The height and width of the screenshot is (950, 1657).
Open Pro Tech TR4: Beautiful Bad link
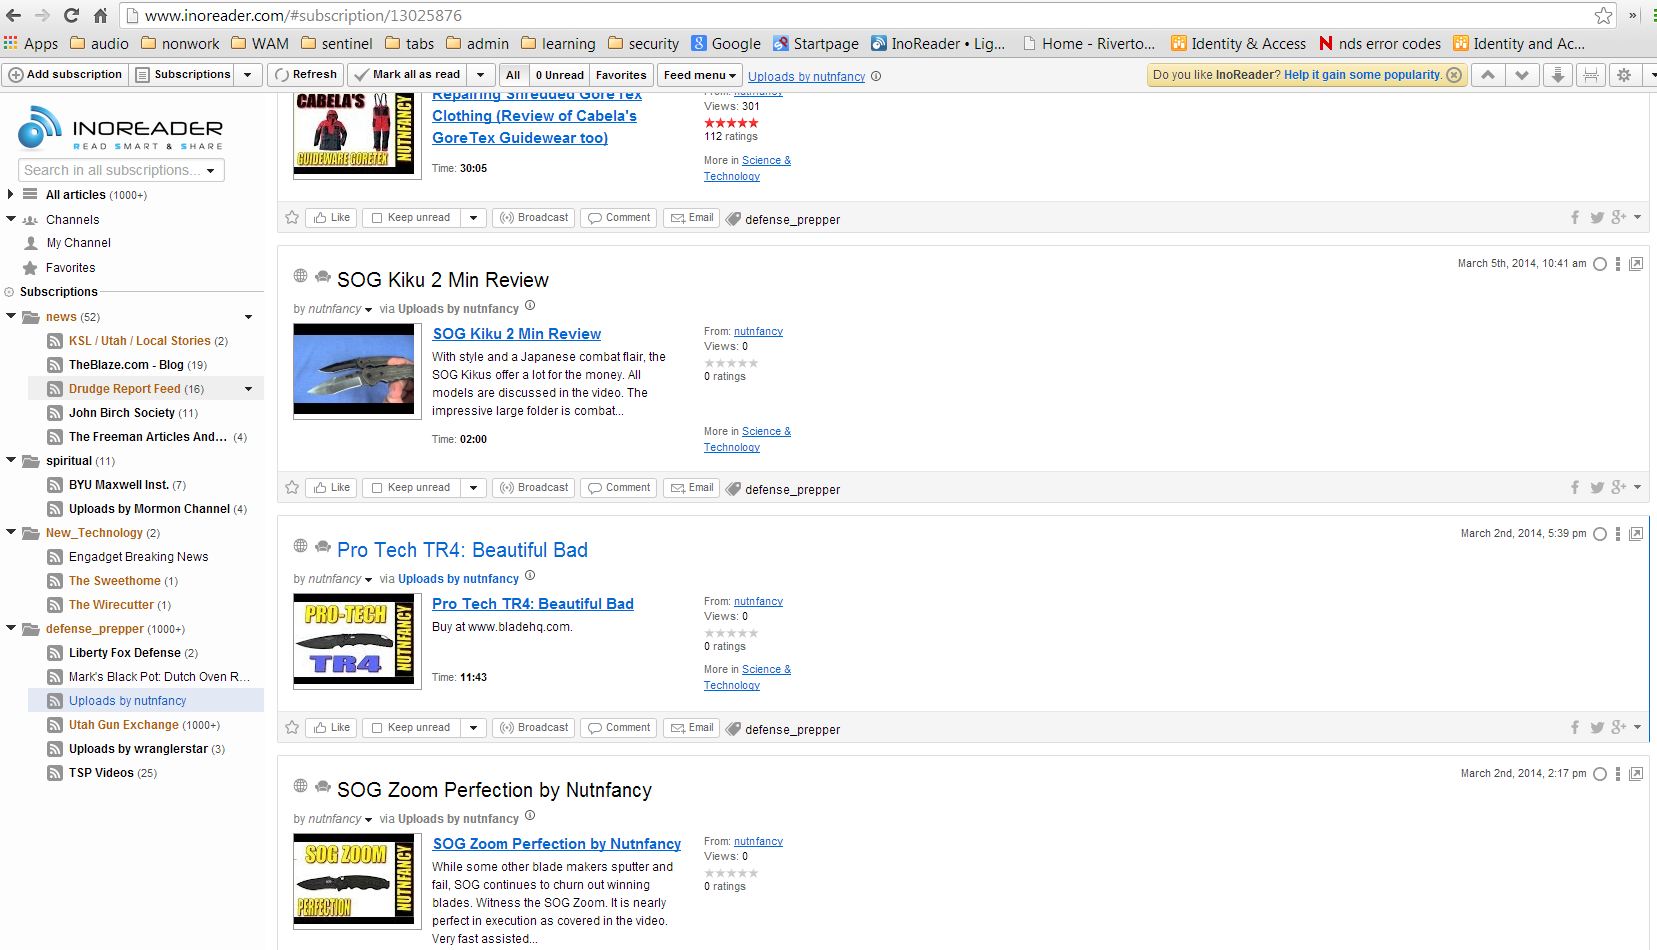click(533, 604)
